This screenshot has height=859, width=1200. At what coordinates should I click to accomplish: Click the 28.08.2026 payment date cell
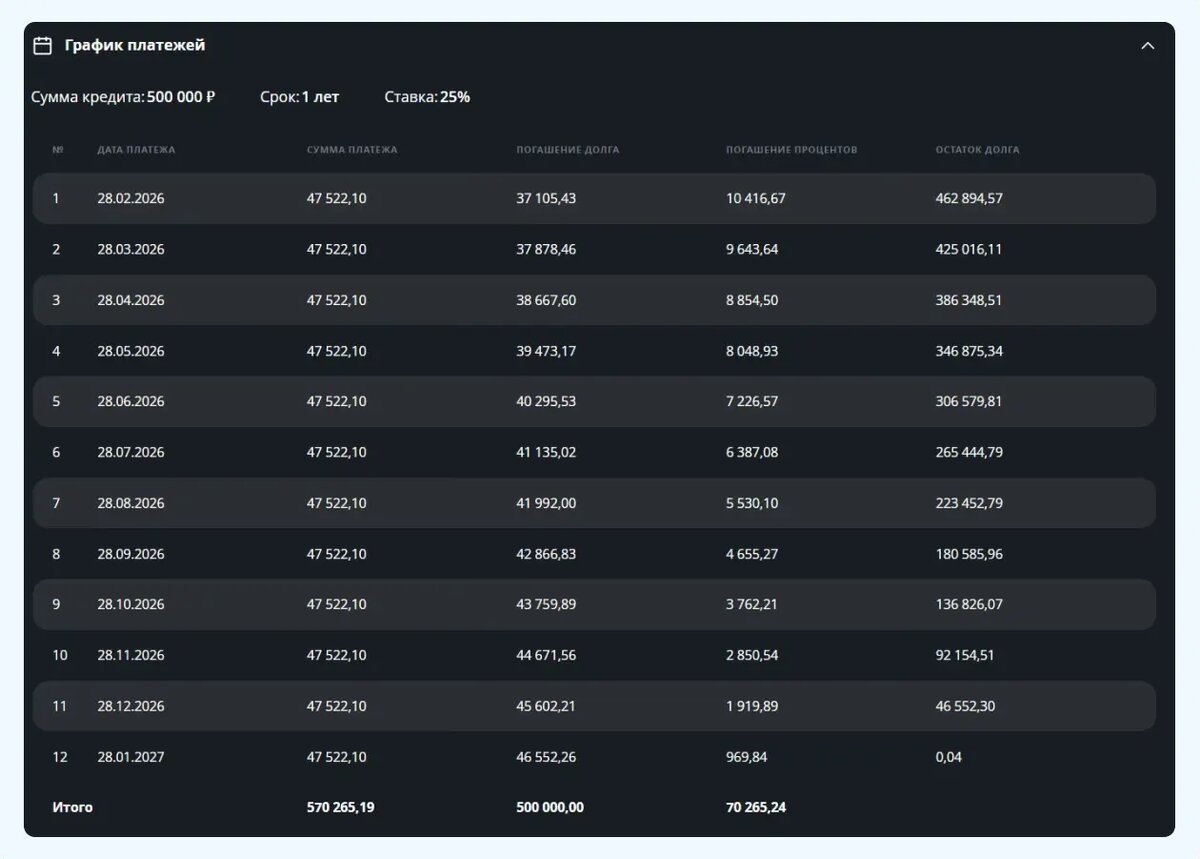pyautogui.click(x=131, y=503)
